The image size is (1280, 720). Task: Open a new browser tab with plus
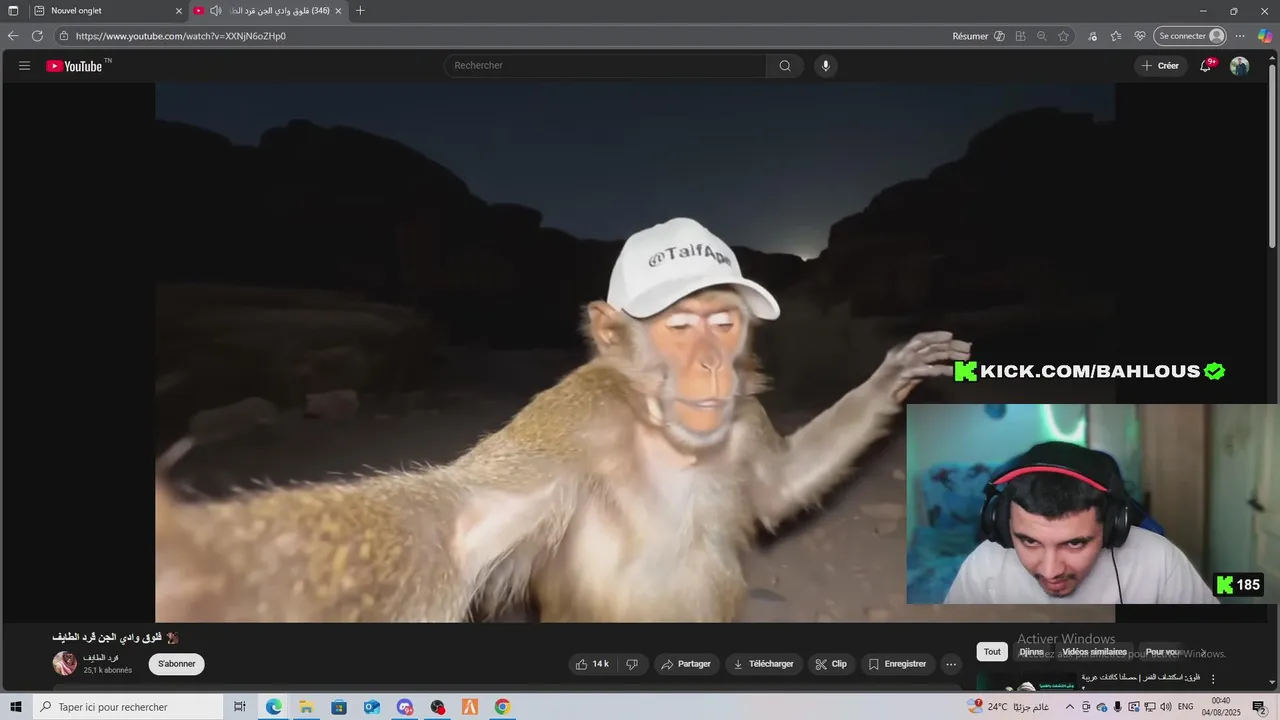[360, 11]
